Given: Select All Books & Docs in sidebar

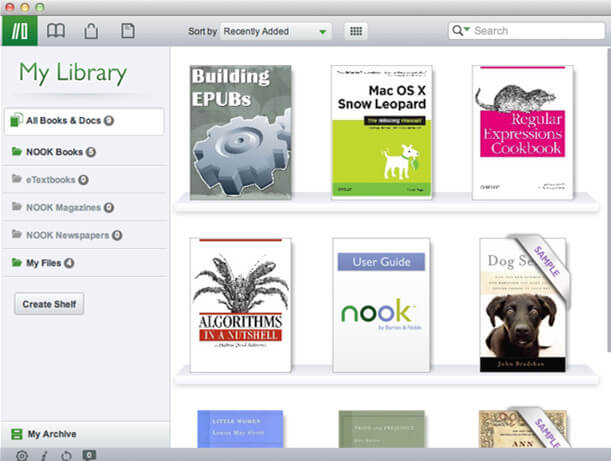Looking at the screenshot, I should click(x=84, y=121).
